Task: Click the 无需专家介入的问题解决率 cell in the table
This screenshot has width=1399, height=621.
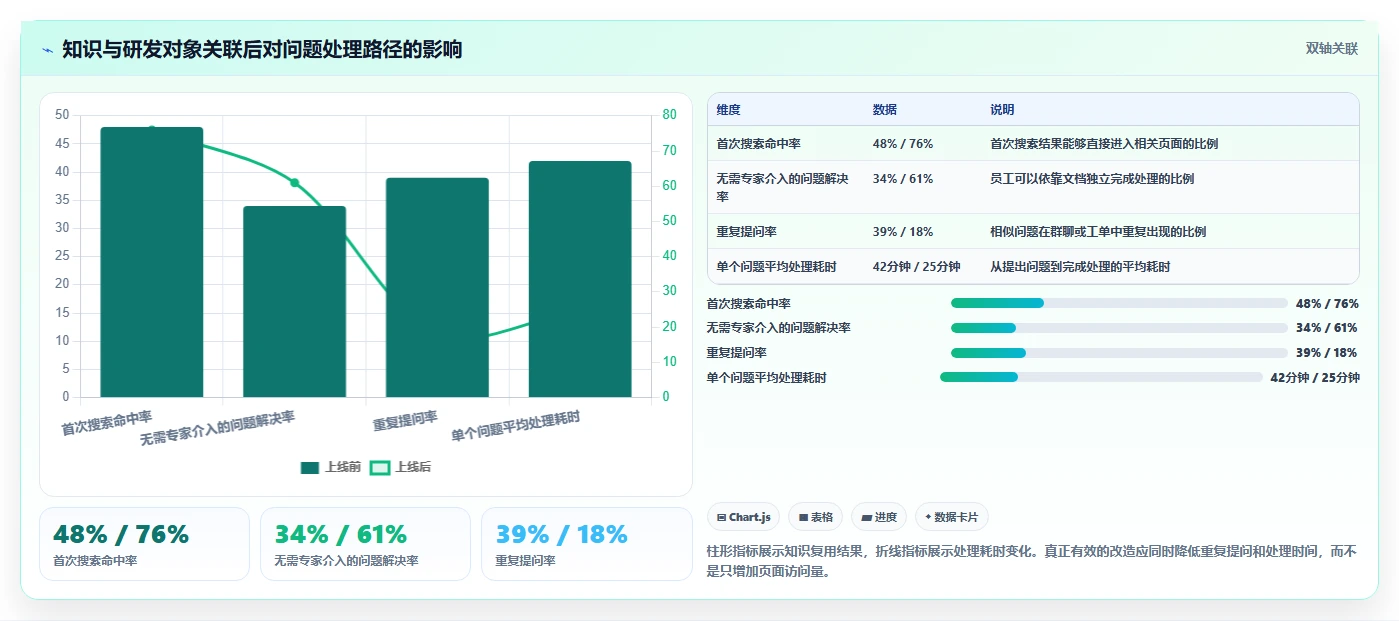Action: 784,188
